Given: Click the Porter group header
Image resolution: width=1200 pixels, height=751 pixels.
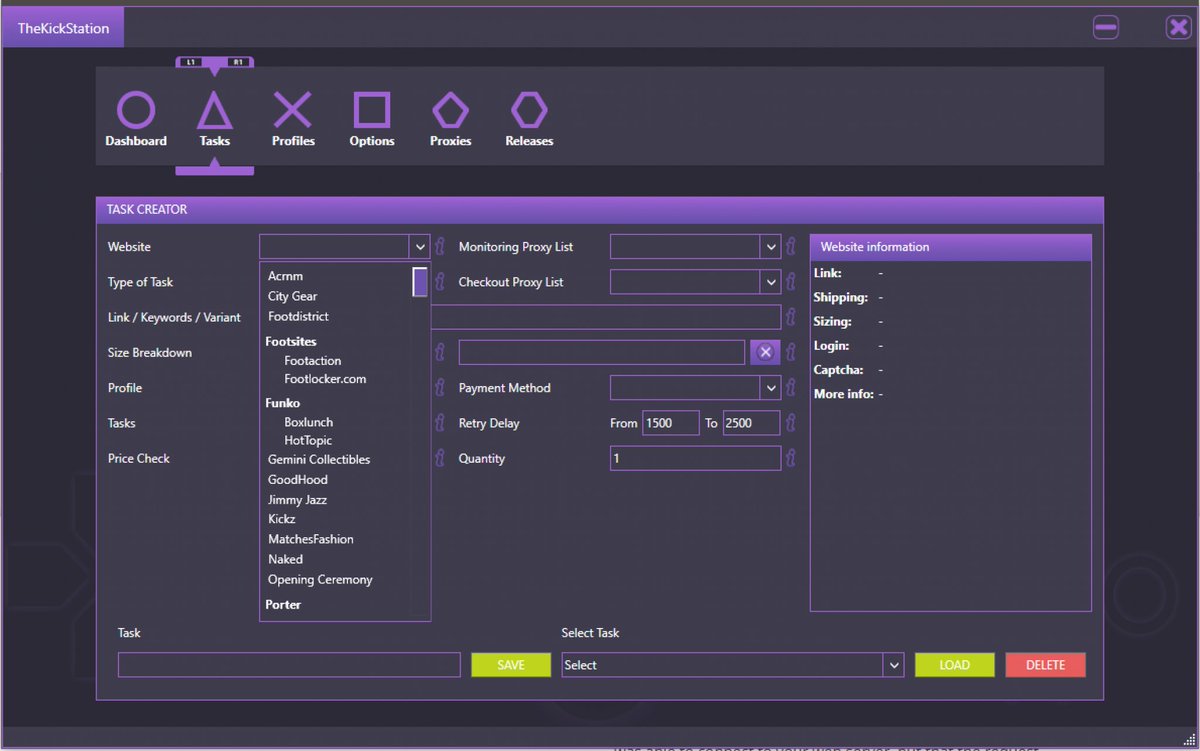Looking at the screenshot, I should pyautogui.click(x=283, y=605).
